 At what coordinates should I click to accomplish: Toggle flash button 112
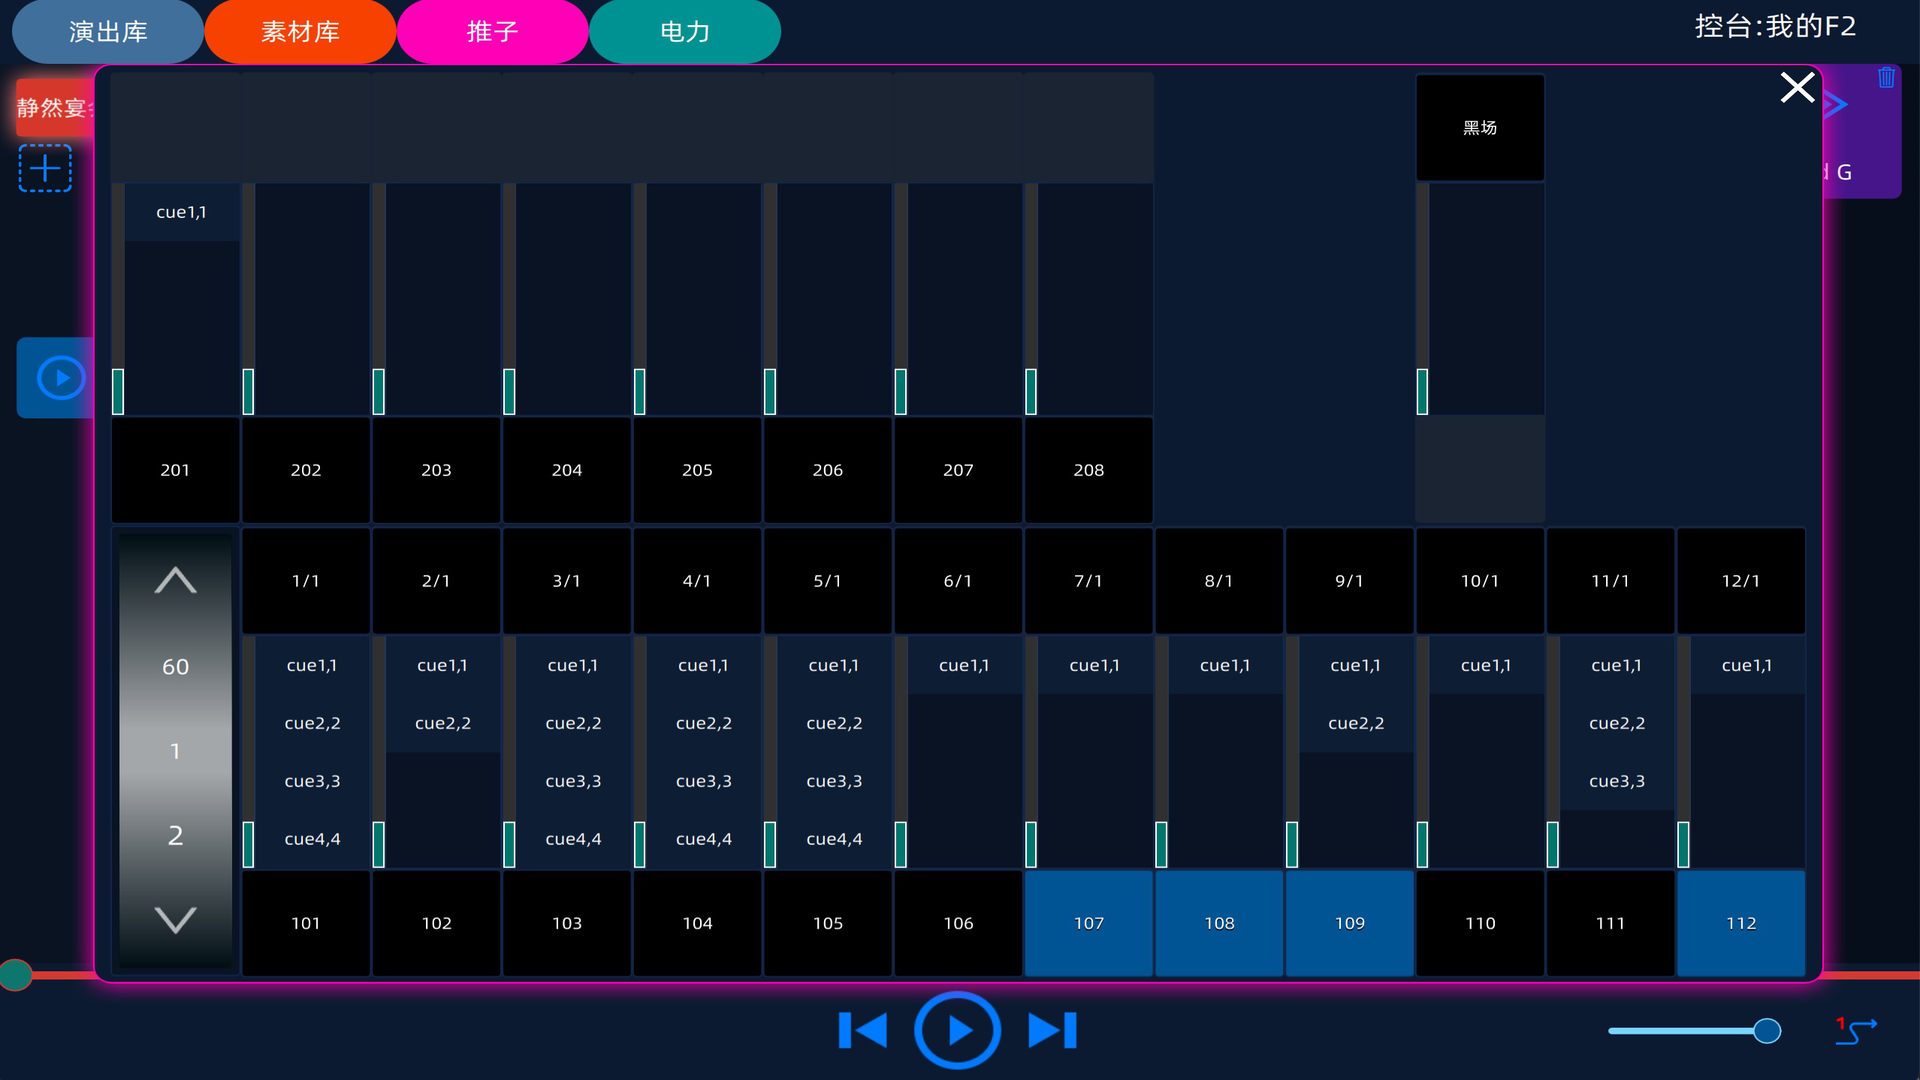(1740, 923)
